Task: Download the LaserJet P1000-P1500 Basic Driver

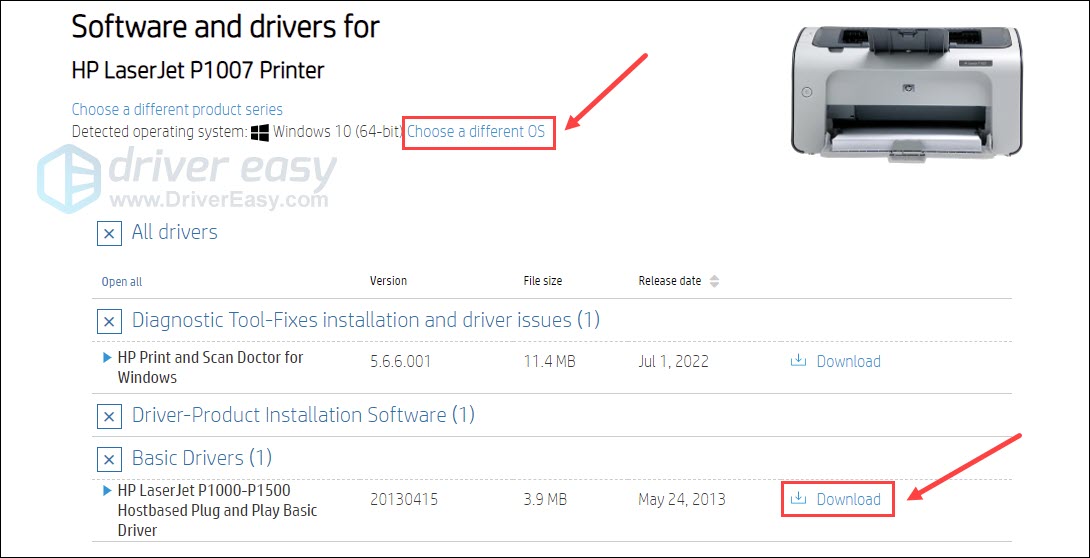Action: click(x=848, y=499)
